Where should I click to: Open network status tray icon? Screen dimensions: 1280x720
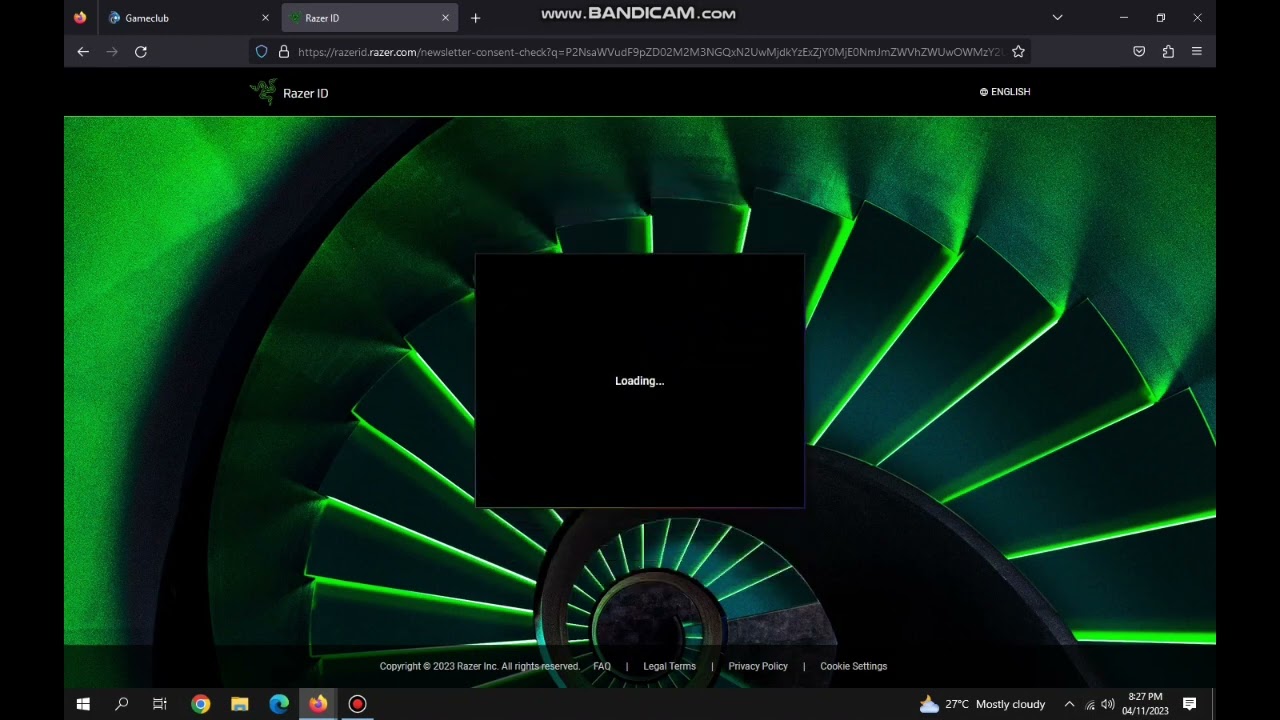(x=1090, y=704)
